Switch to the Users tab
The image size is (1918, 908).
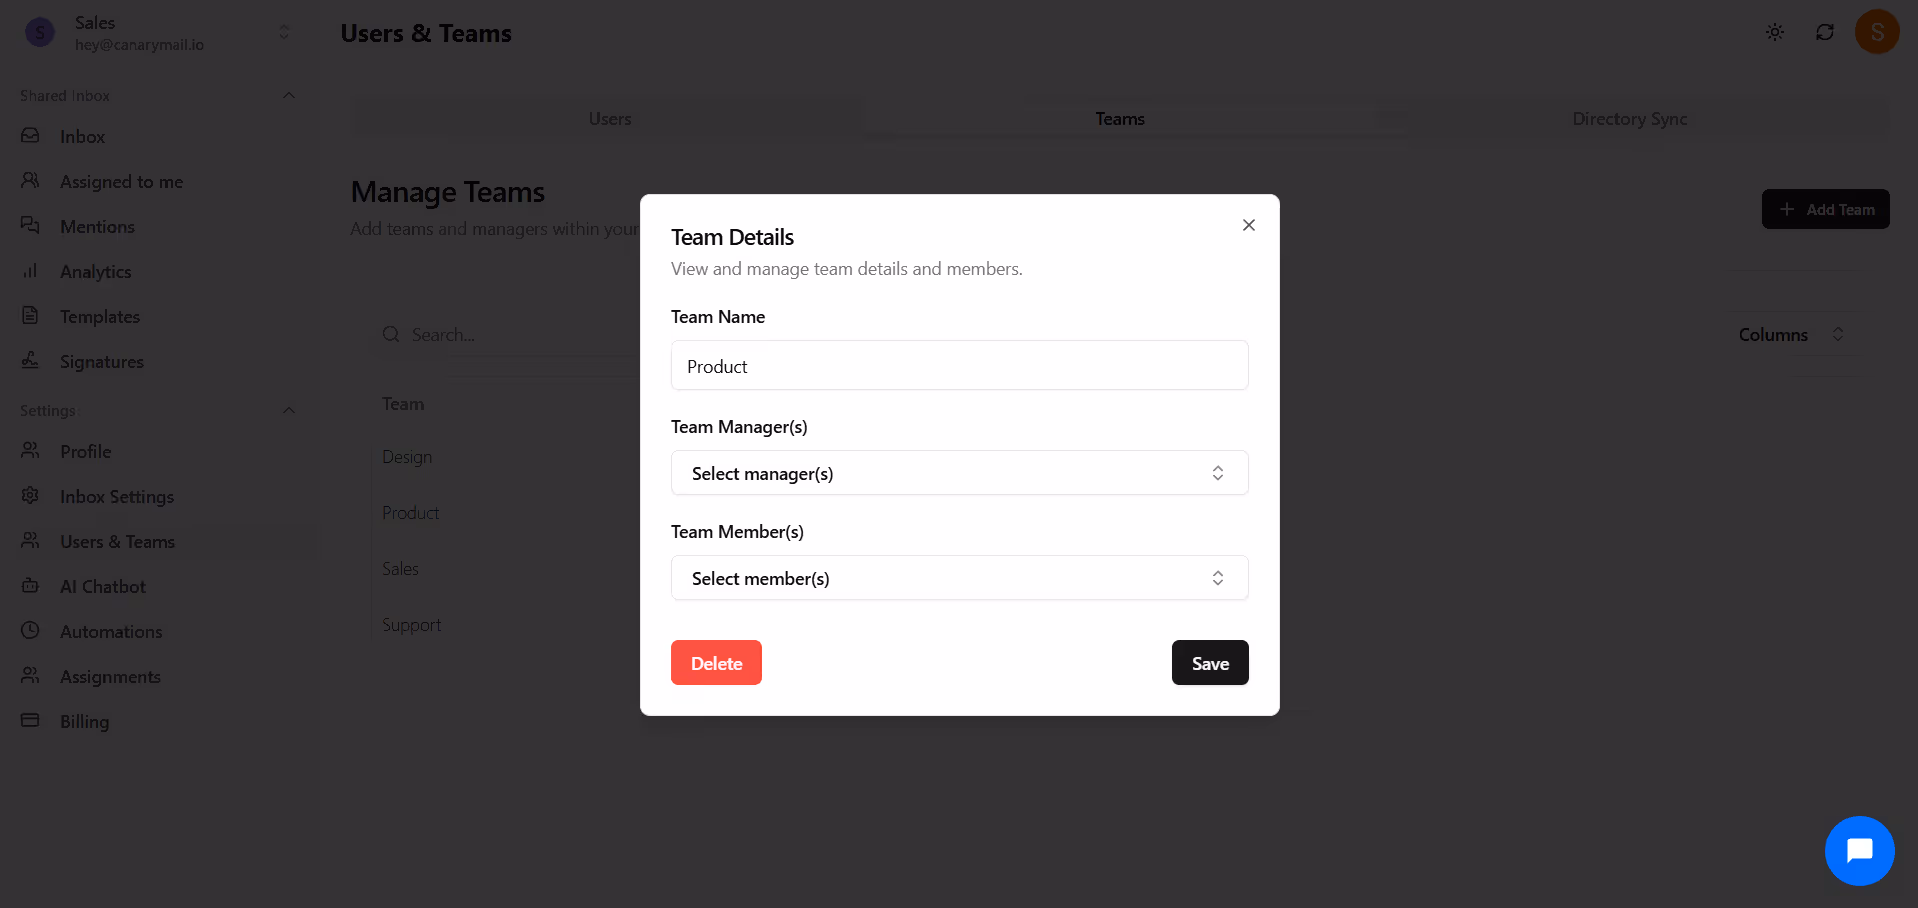tap(610, 119)
